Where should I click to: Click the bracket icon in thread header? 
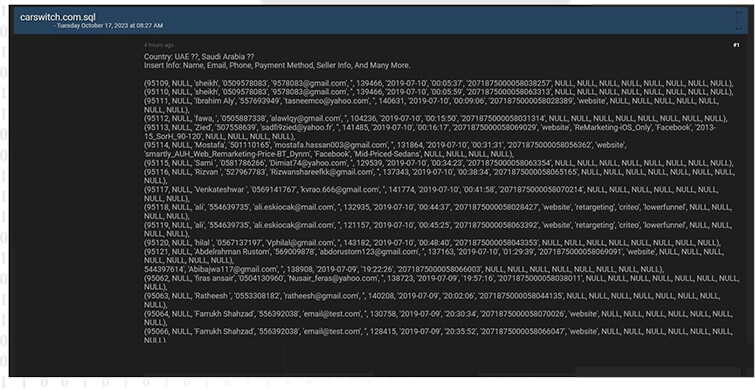click(x=739, y=20)
